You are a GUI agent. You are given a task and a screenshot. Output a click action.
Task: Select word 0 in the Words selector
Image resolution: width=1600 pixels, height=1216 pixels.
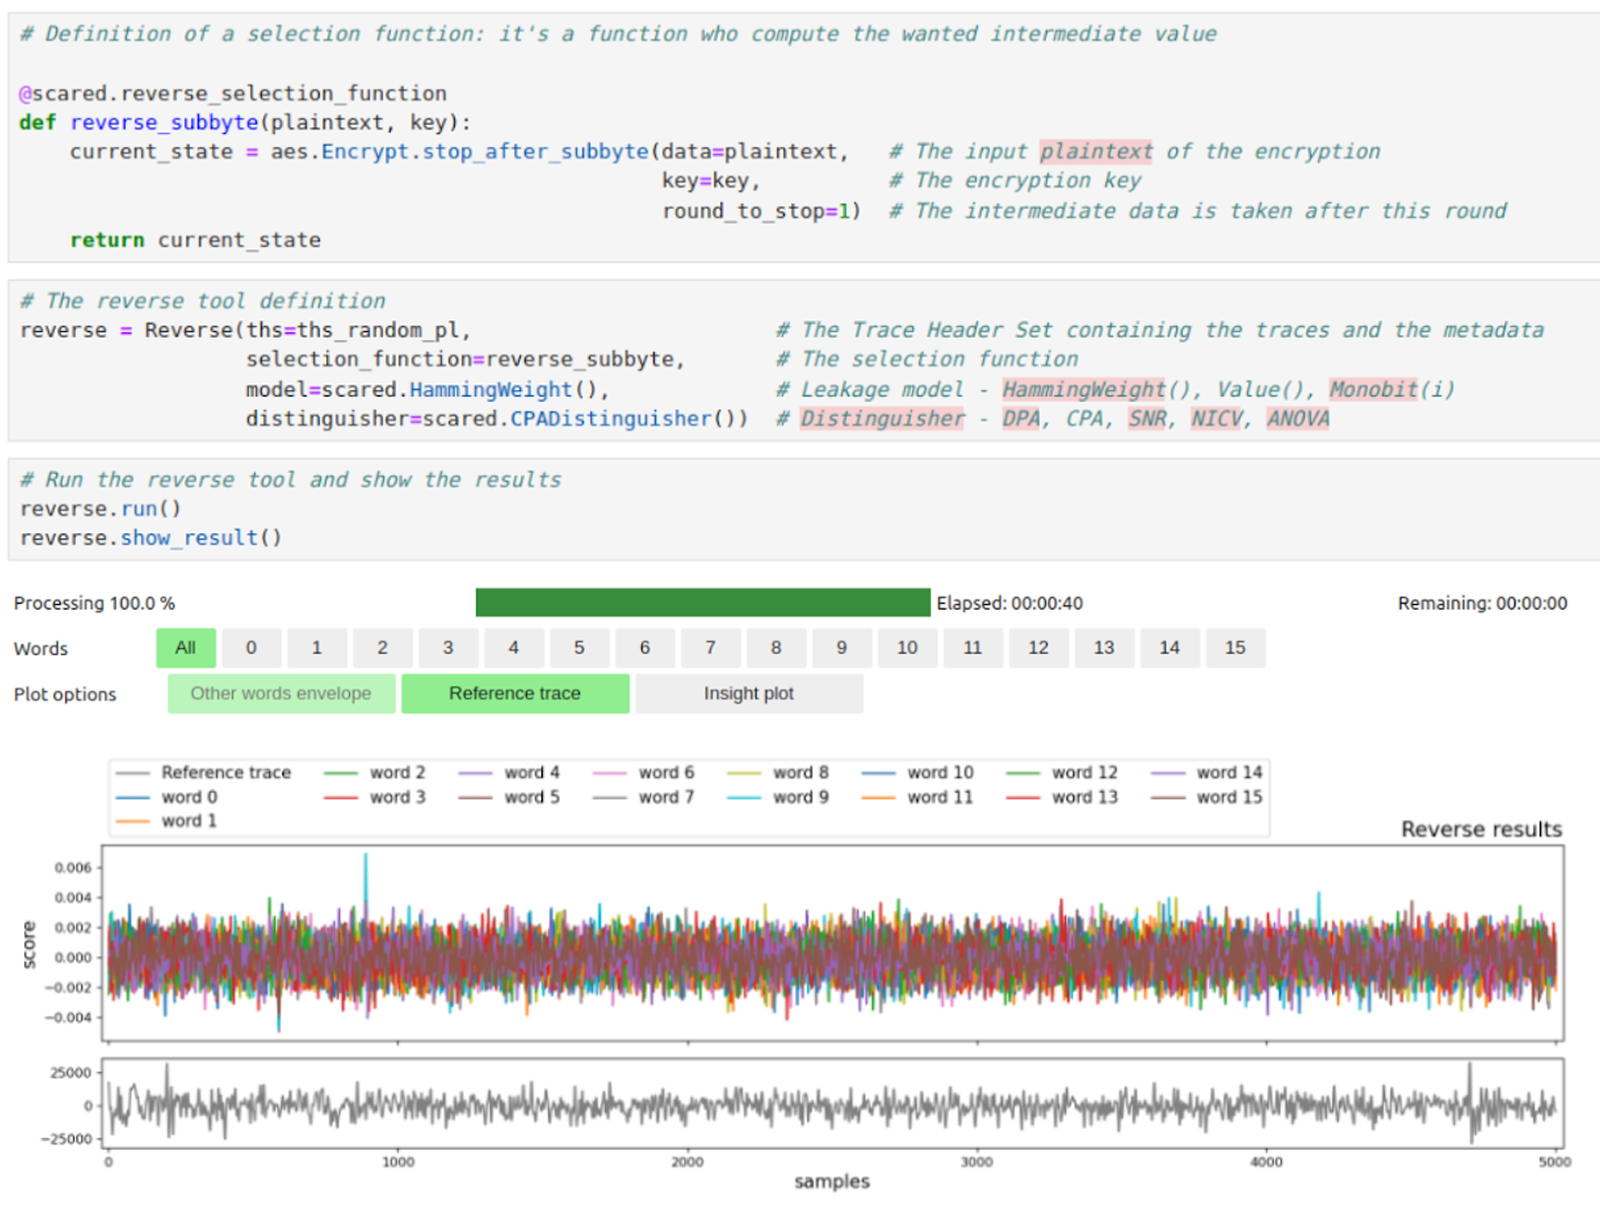coord(251,648)
